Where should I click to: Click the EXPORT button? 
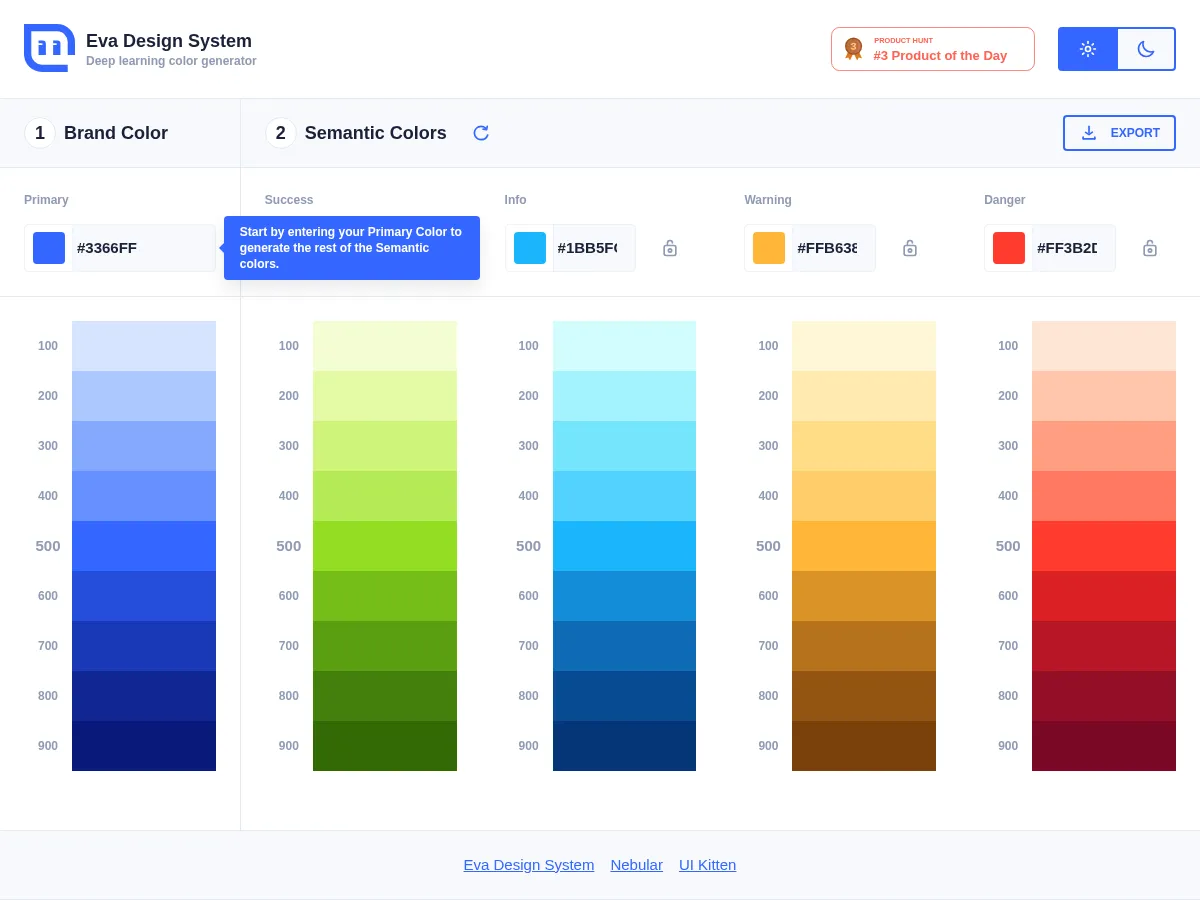click(1119, 132)
